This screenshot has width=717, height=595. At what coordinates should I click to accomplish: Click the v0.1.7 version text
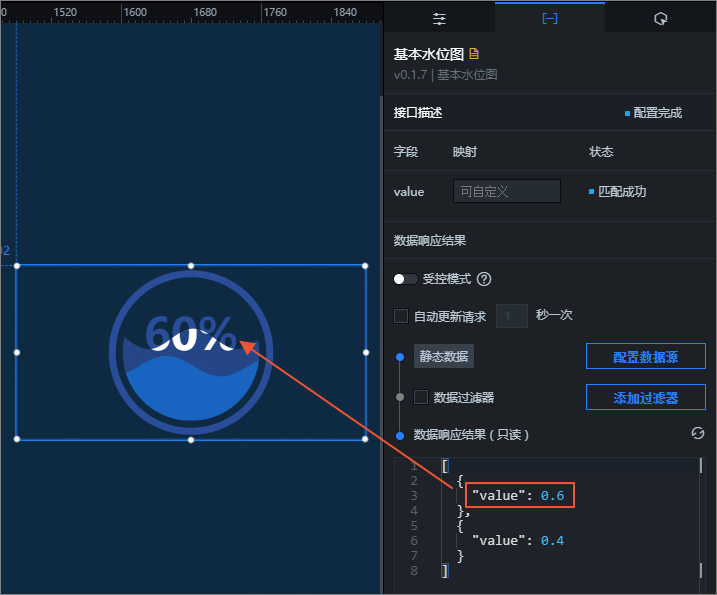tap(410, 75)
